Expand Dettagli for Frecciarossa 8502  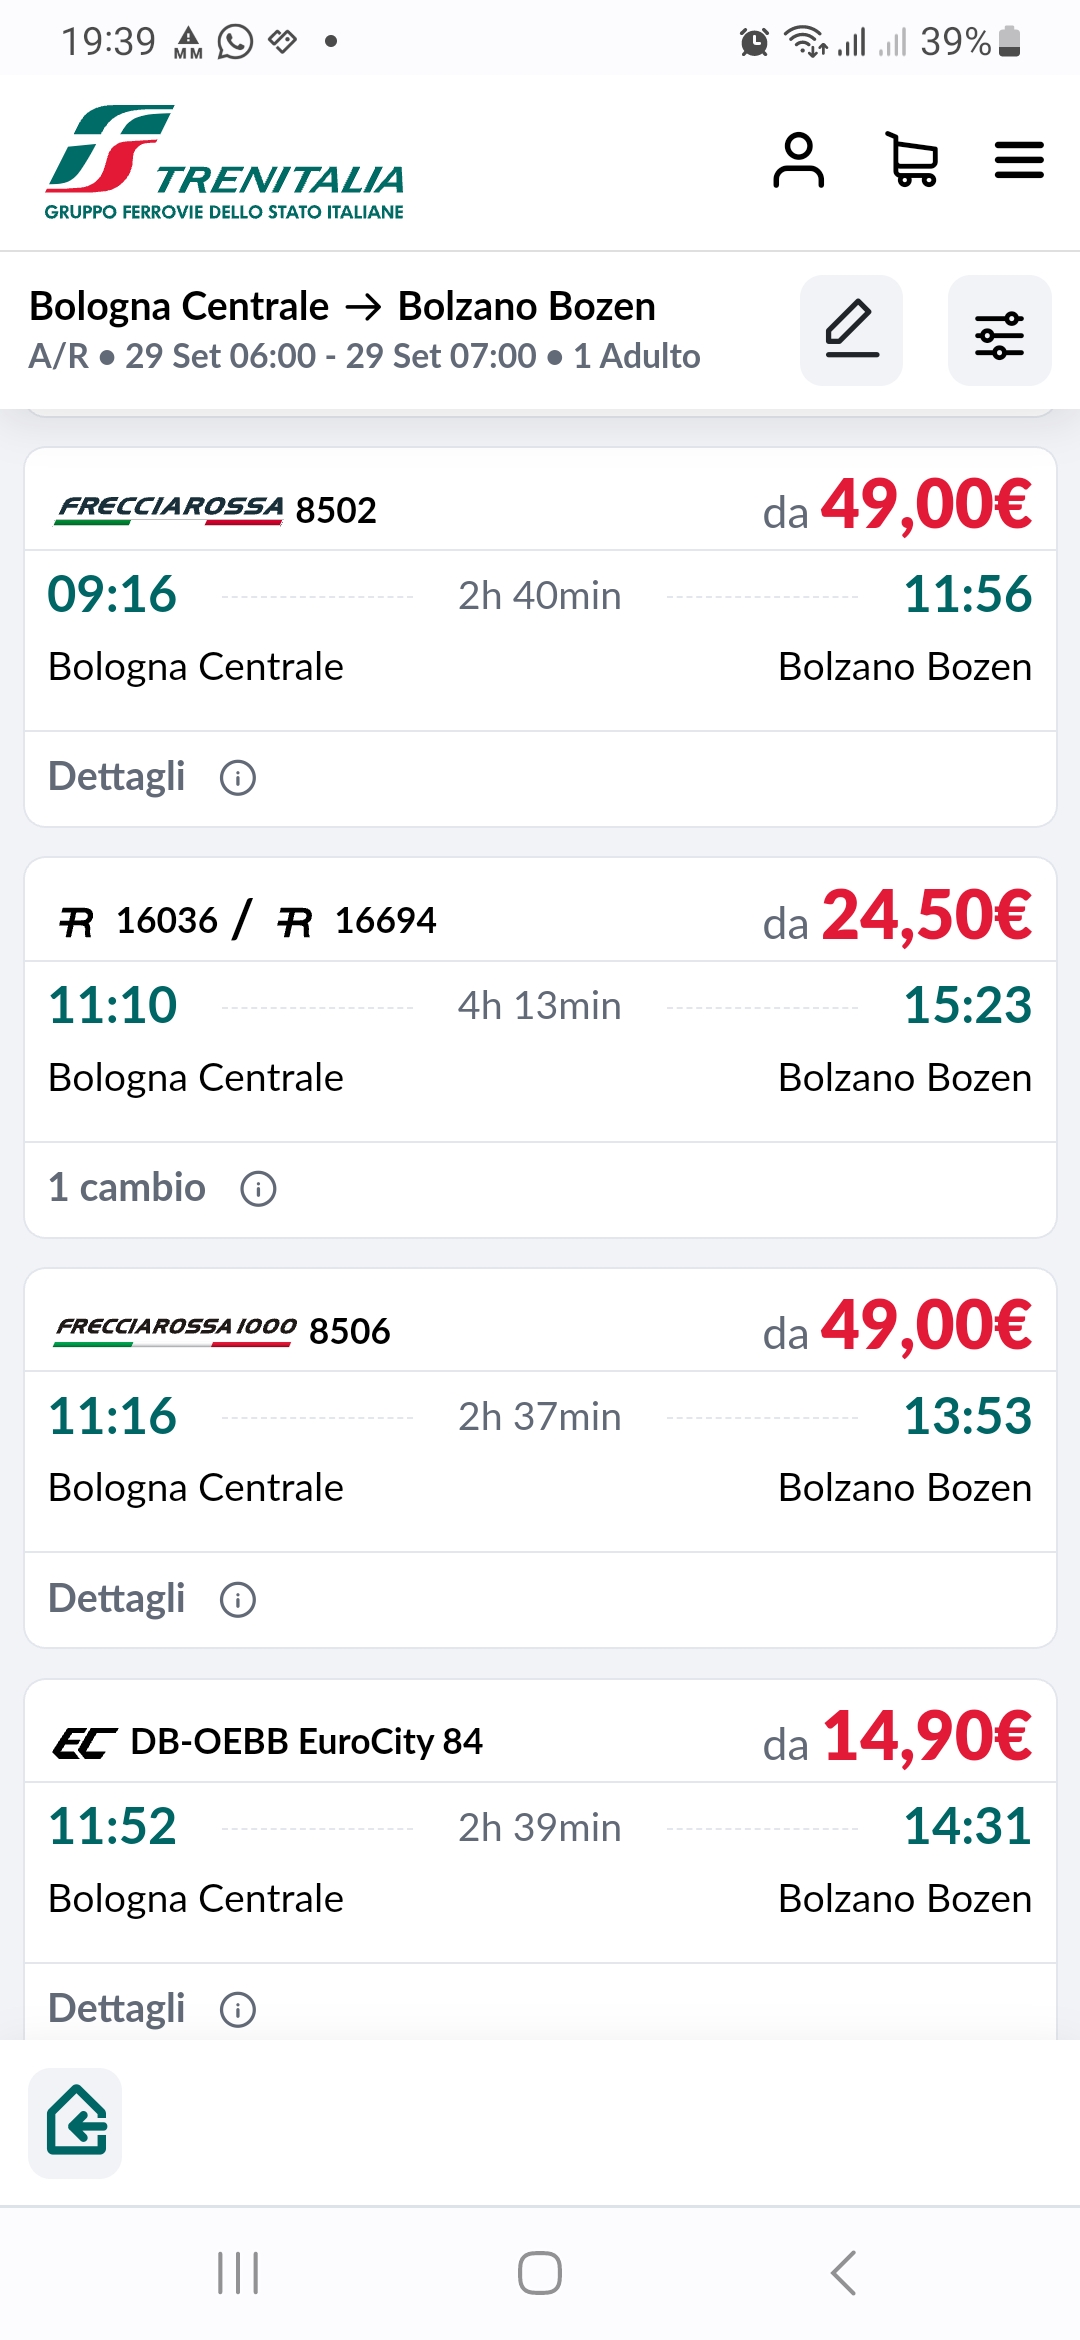tap(152, 777)
